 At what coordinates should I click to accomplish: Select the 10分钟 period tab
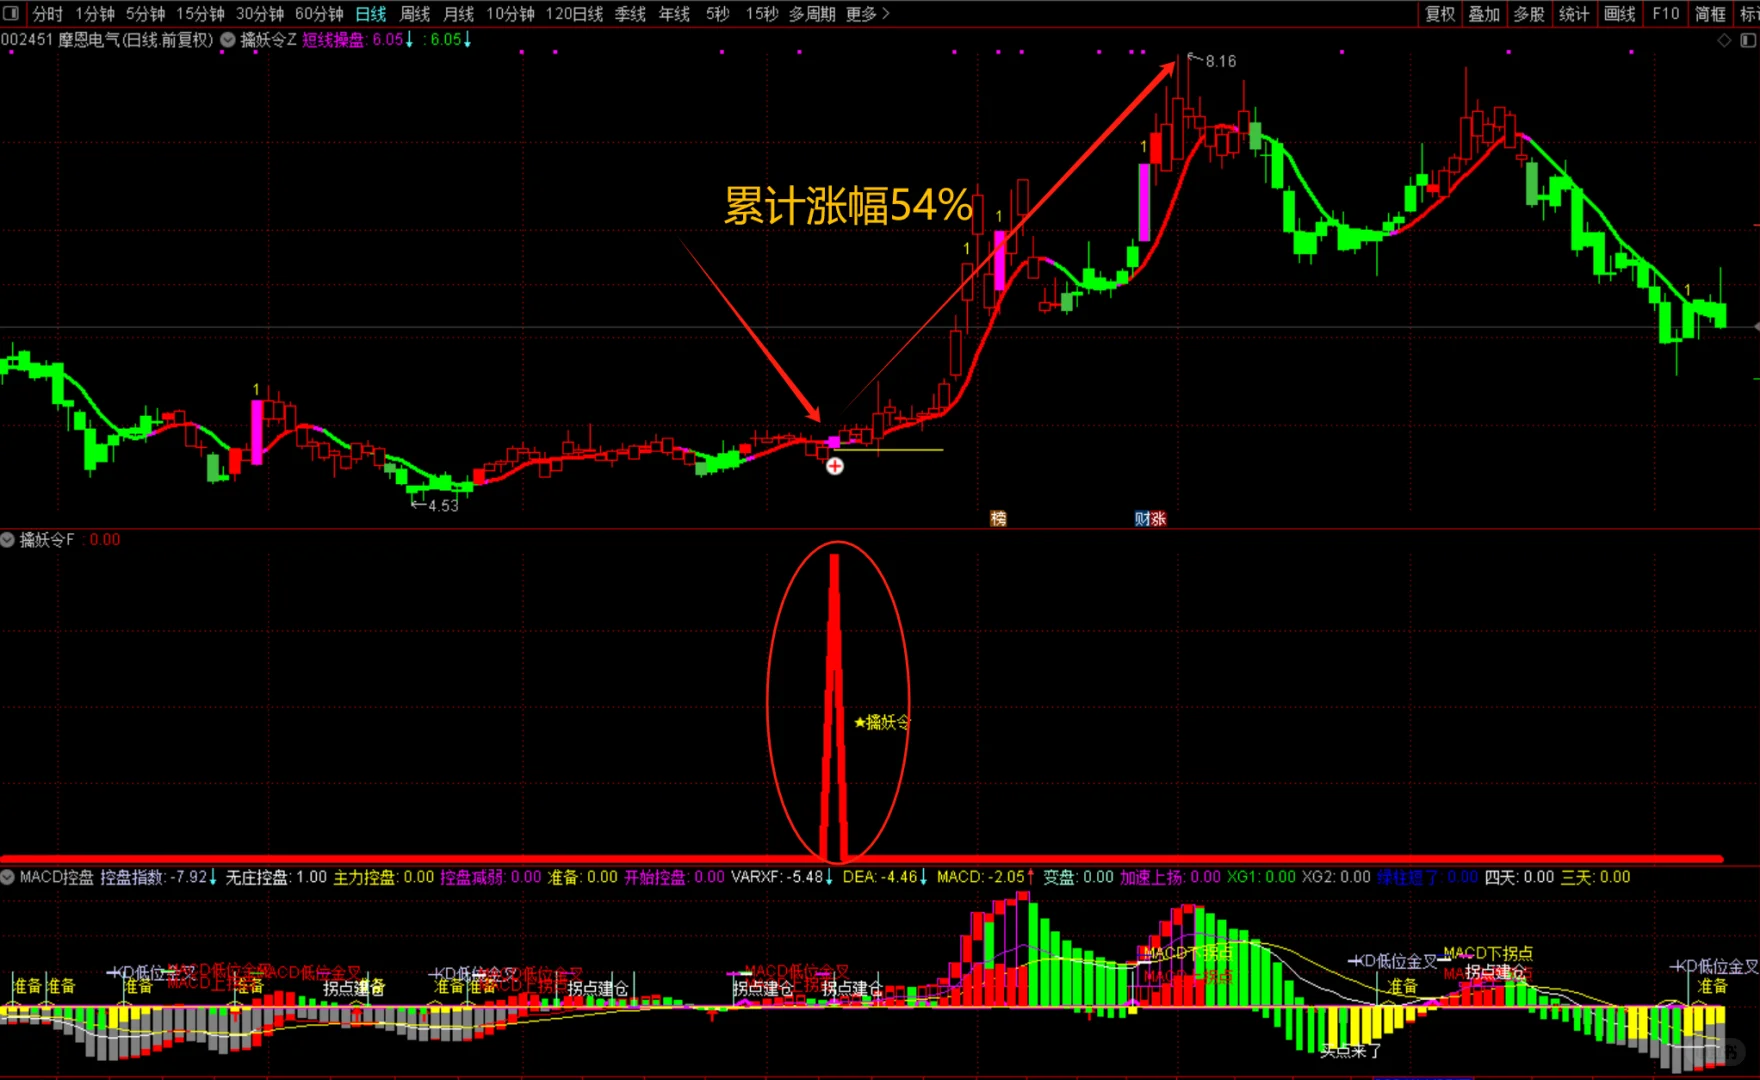[510, 14]
